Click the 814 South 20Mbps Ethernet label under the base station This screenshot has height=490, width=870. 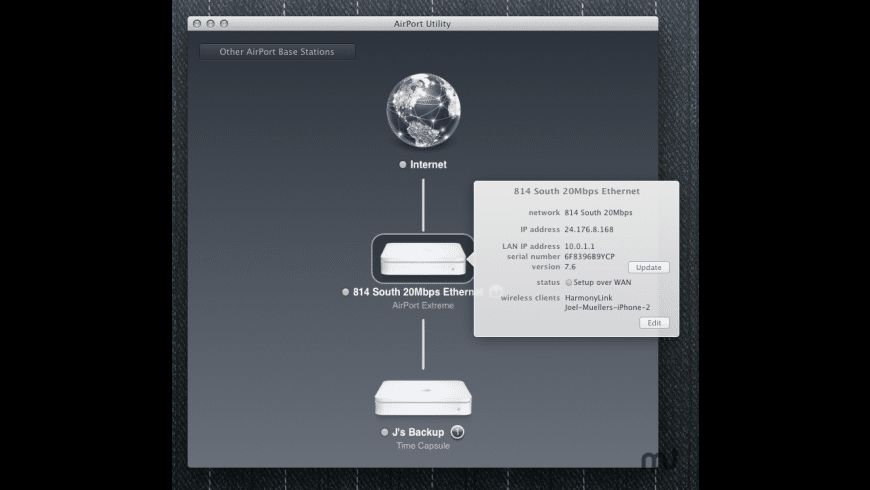418,292
